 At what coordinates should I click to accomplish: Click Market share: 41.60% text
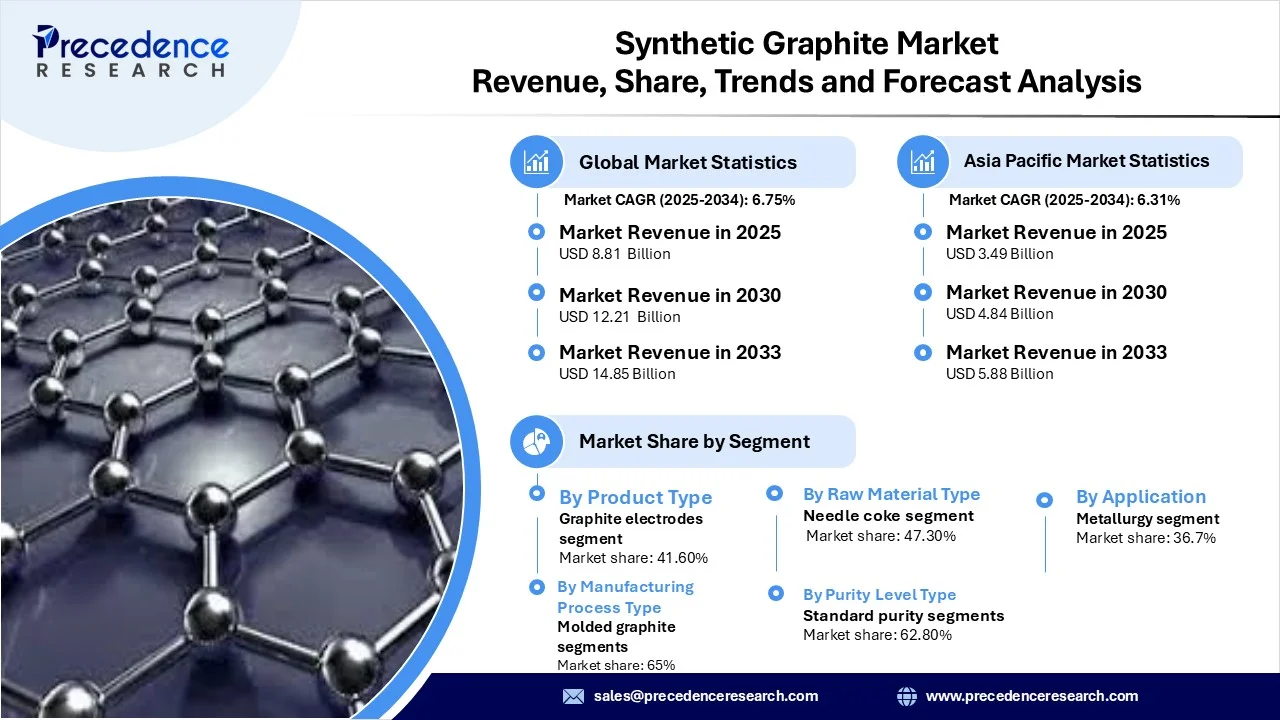pyautogui.click(x=634, y=558)
